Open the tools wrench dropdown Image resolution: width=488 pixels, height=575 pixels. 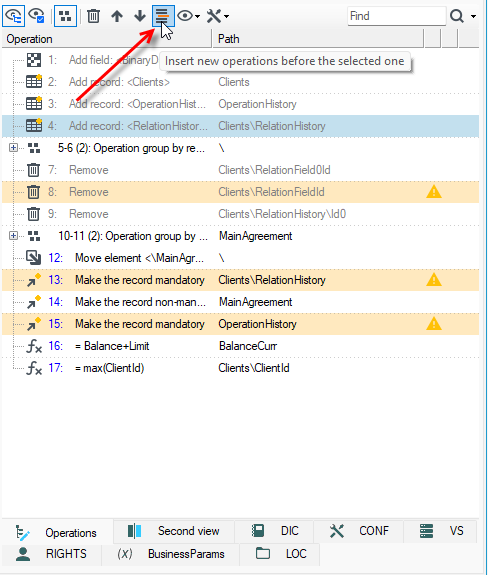click(x=218, y=16)
